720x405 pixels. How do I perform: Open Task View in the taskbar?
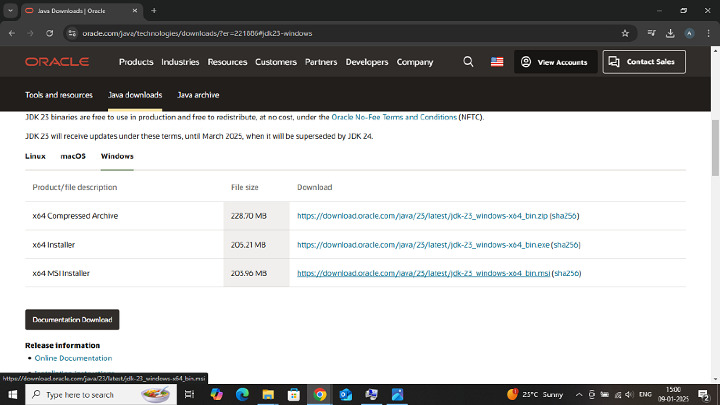[189, 394]
